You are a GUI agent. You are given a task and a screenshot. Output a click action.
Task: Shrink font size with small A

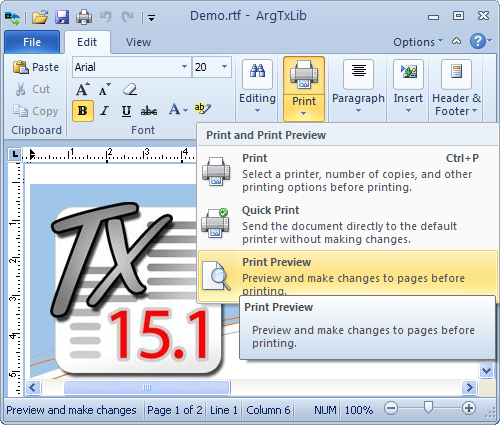point(105,89)
